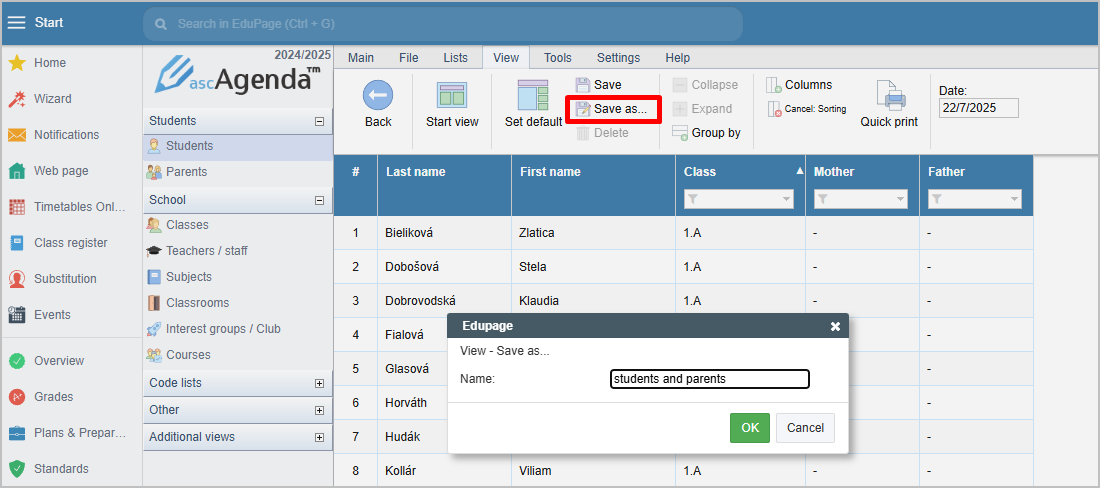
Task: Click the view Name input field
Action: (710, 379)
